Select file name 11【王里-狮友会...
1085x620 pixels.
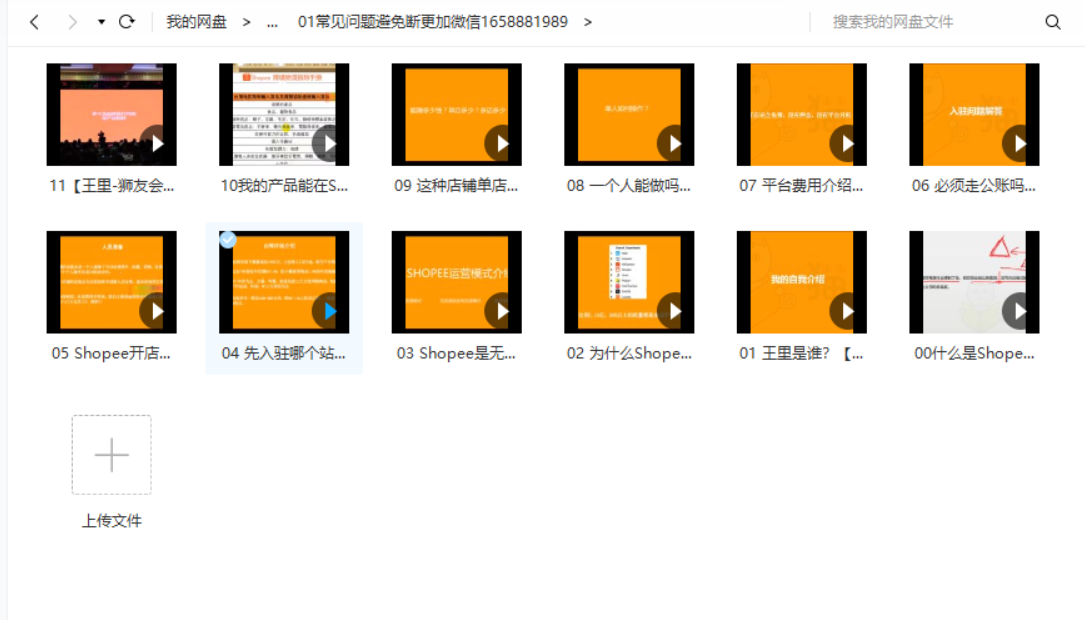click(111, 185)
